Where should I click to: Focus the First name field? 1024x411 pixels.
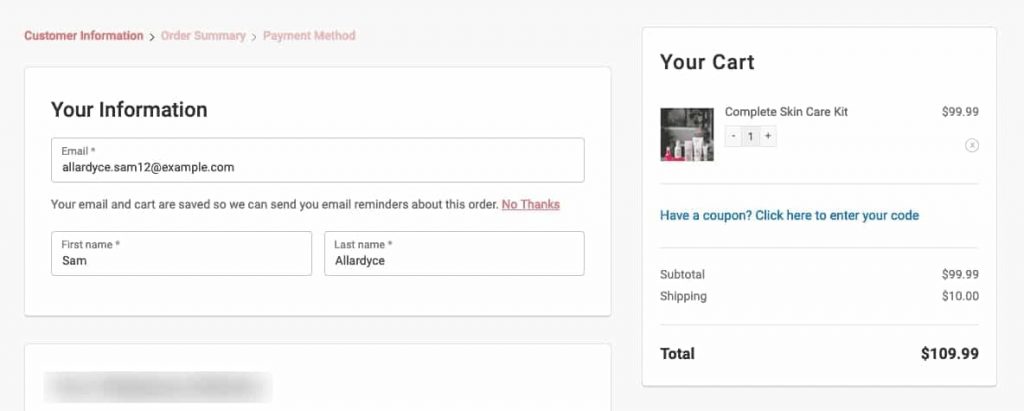pos(182,254)
